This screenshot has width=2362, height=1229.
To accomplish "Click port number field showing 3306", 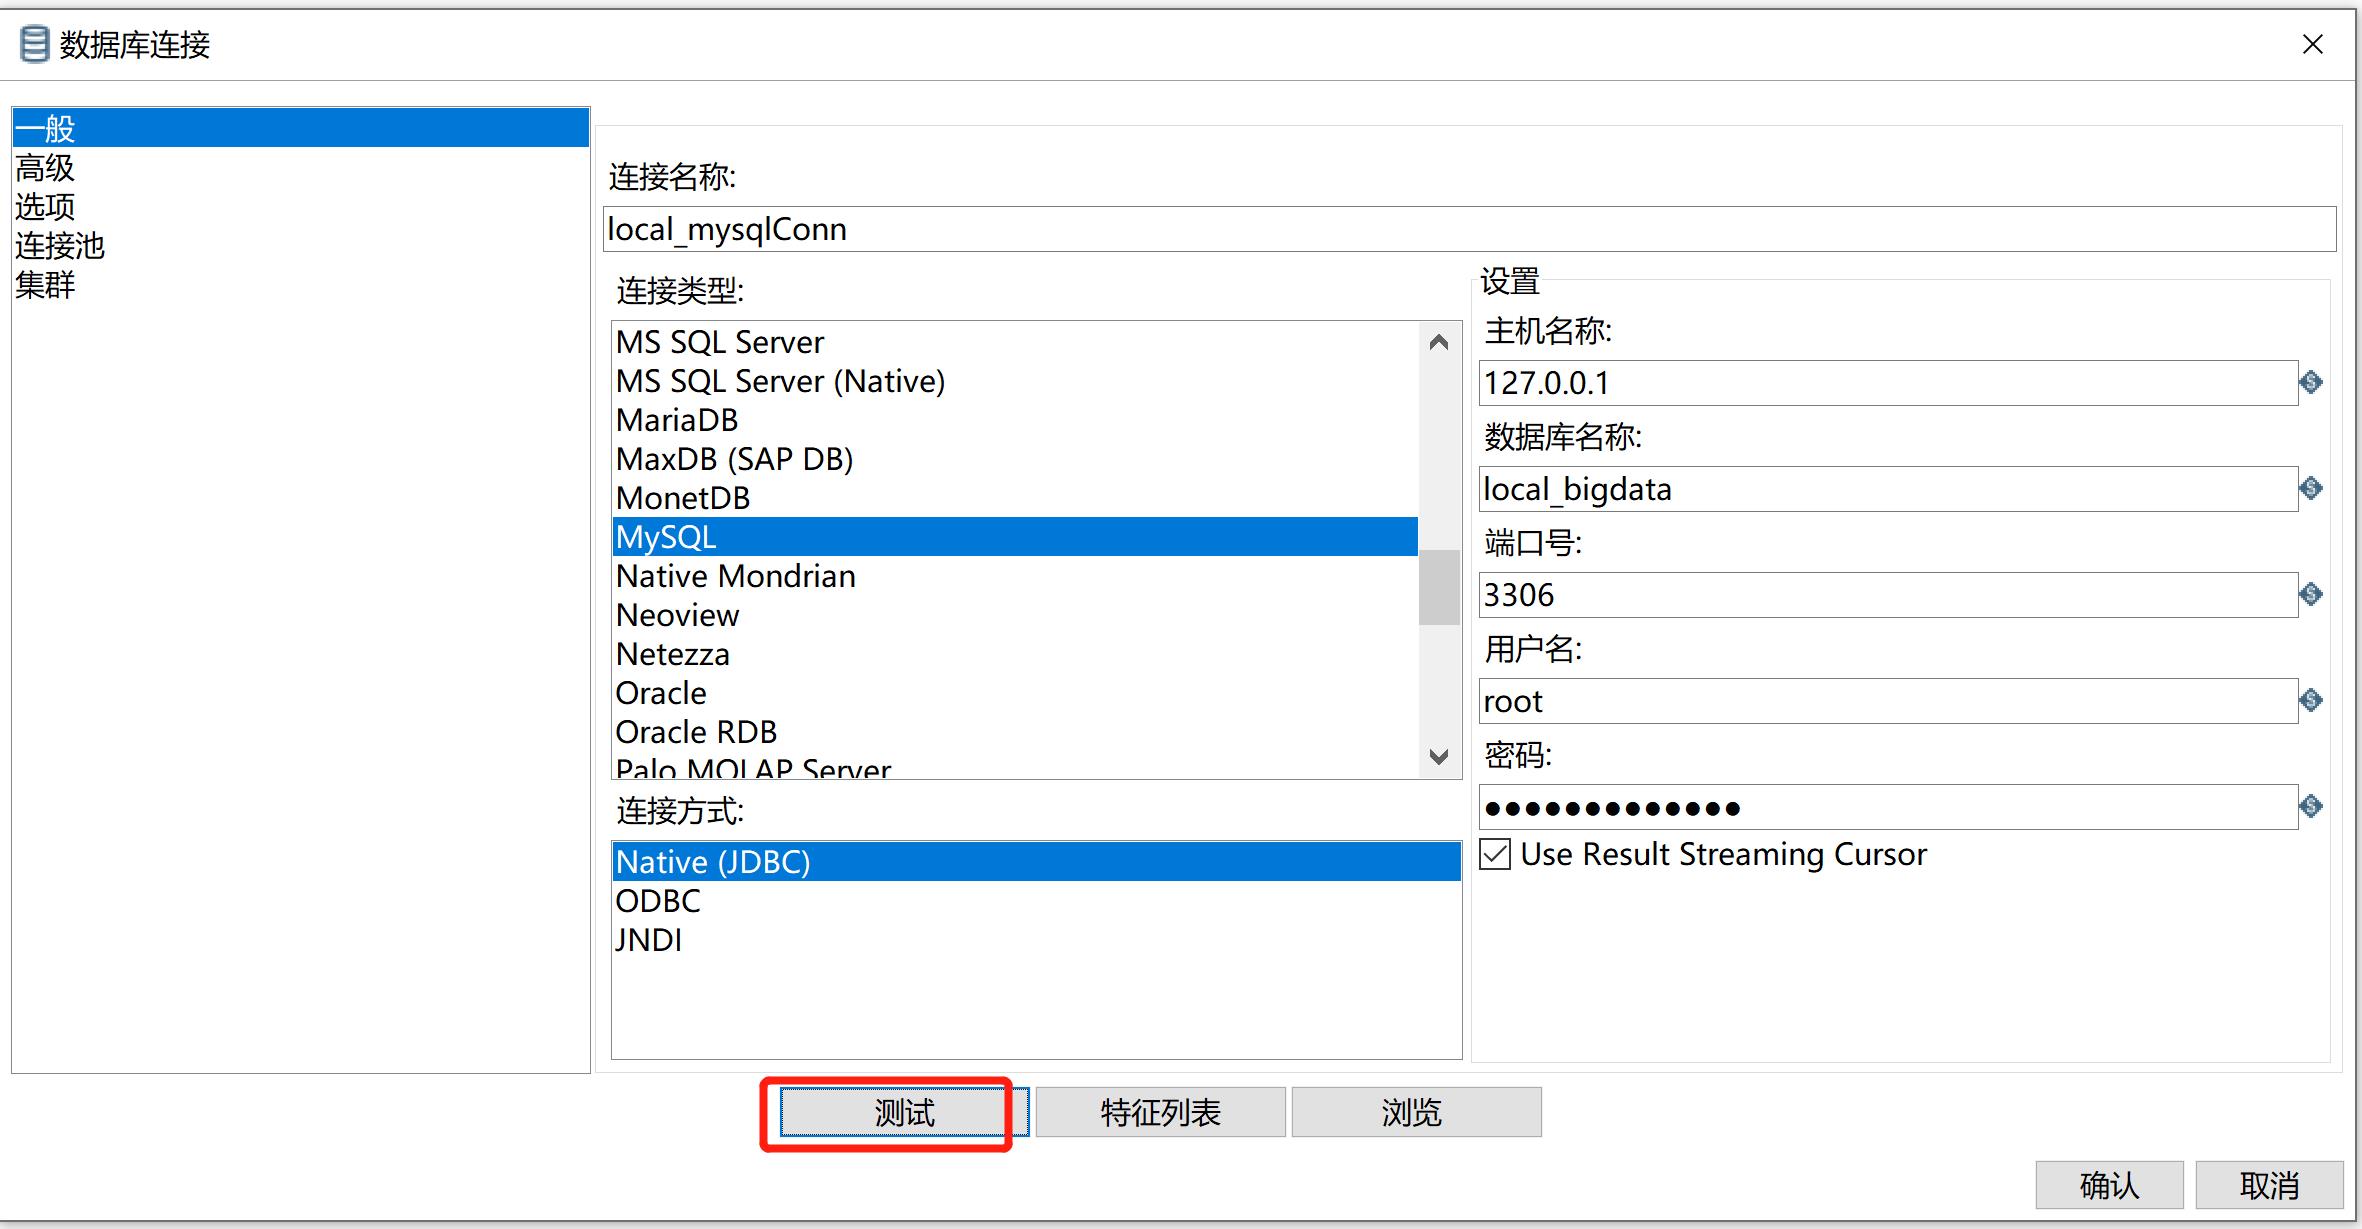I will click(x=1888, y=594).
